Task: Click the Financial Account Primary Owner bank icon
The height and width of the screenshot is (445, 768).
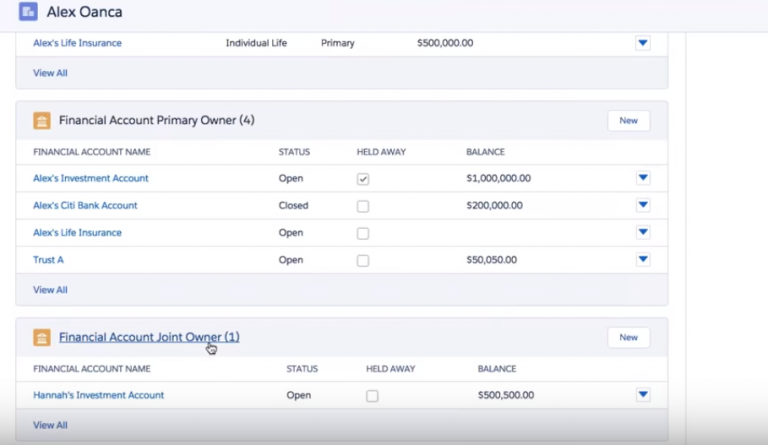Action: click(42, 120)
